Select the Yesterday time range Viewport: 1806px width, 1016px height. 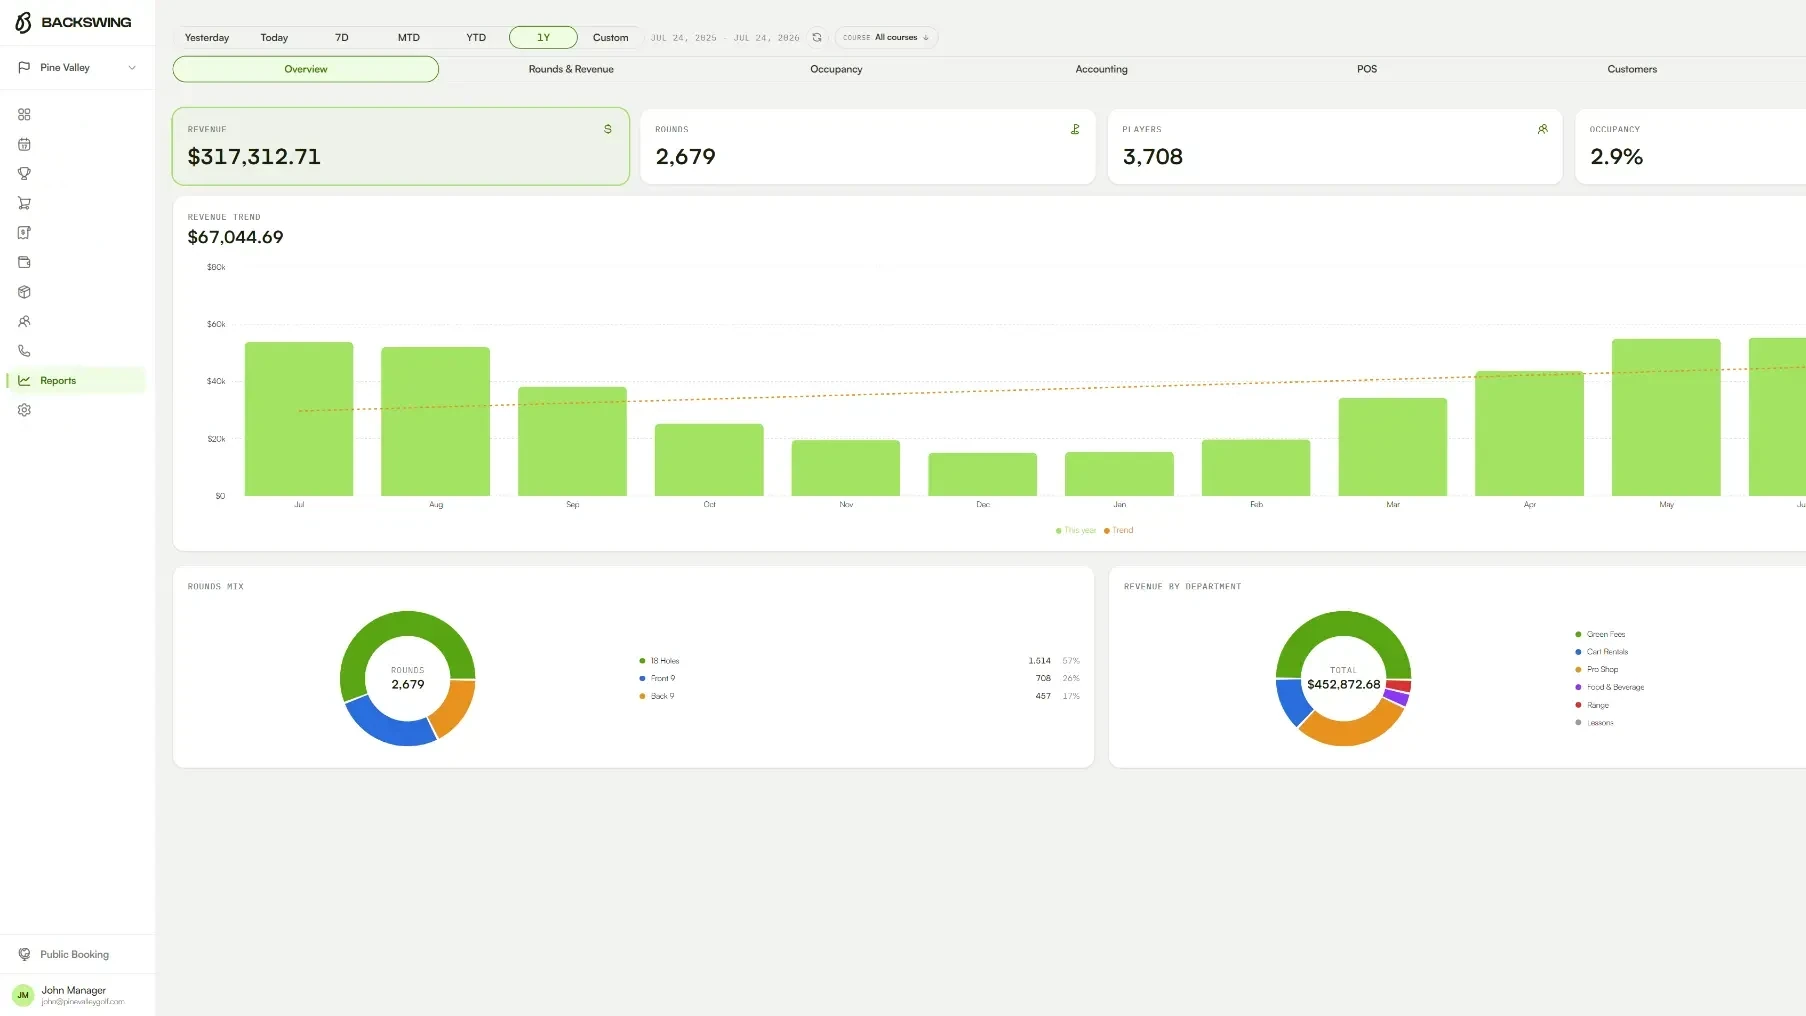point(207,37)
